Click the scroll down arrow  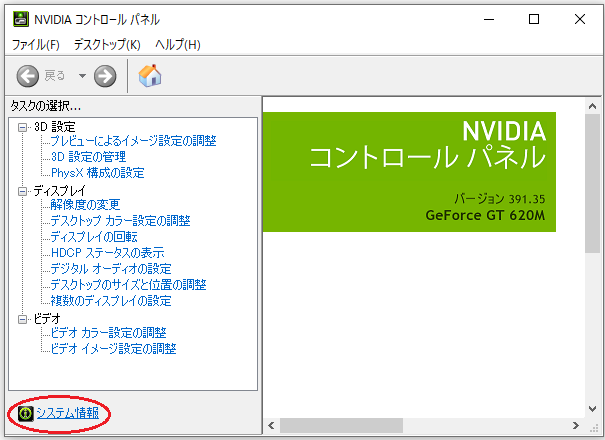592,408
